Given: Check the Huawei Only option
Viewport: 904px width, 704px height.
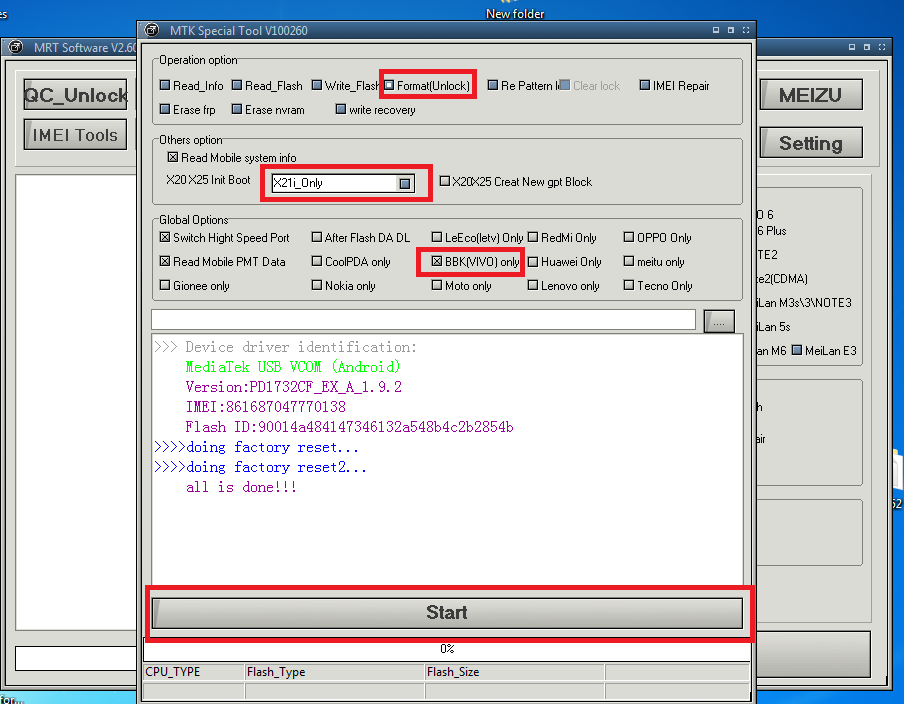Looking at the screenshot, I should tap(533, 261).
